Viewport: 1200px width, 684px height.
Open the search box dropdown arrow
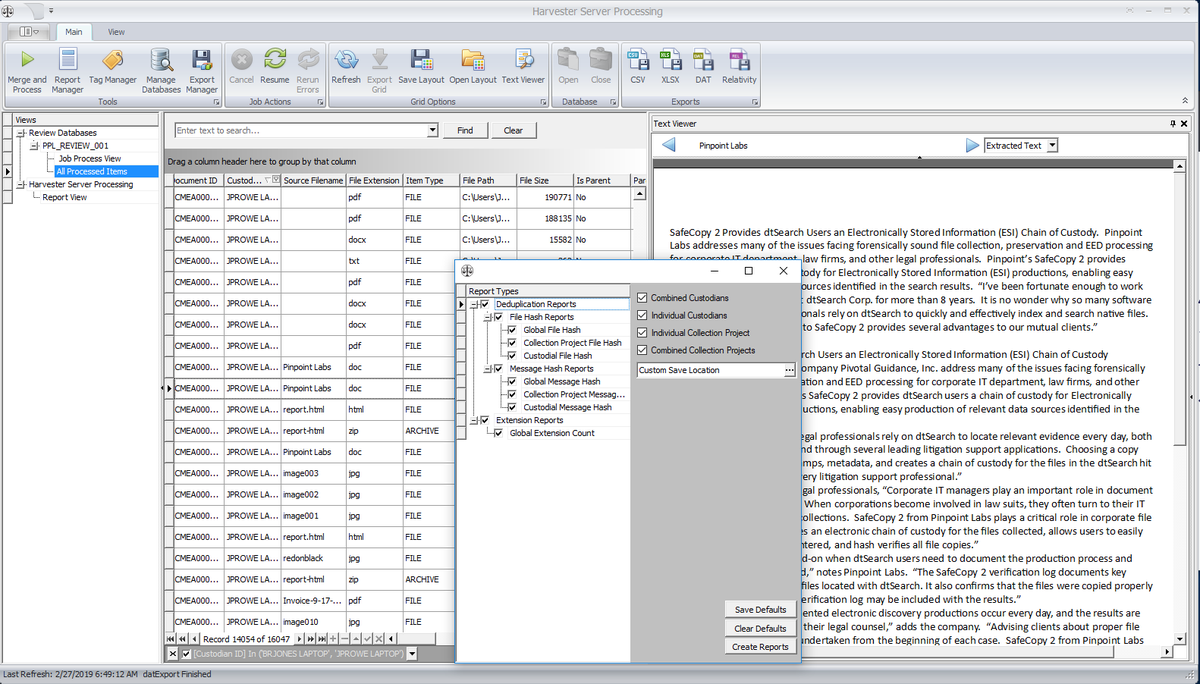click(432, 130)
